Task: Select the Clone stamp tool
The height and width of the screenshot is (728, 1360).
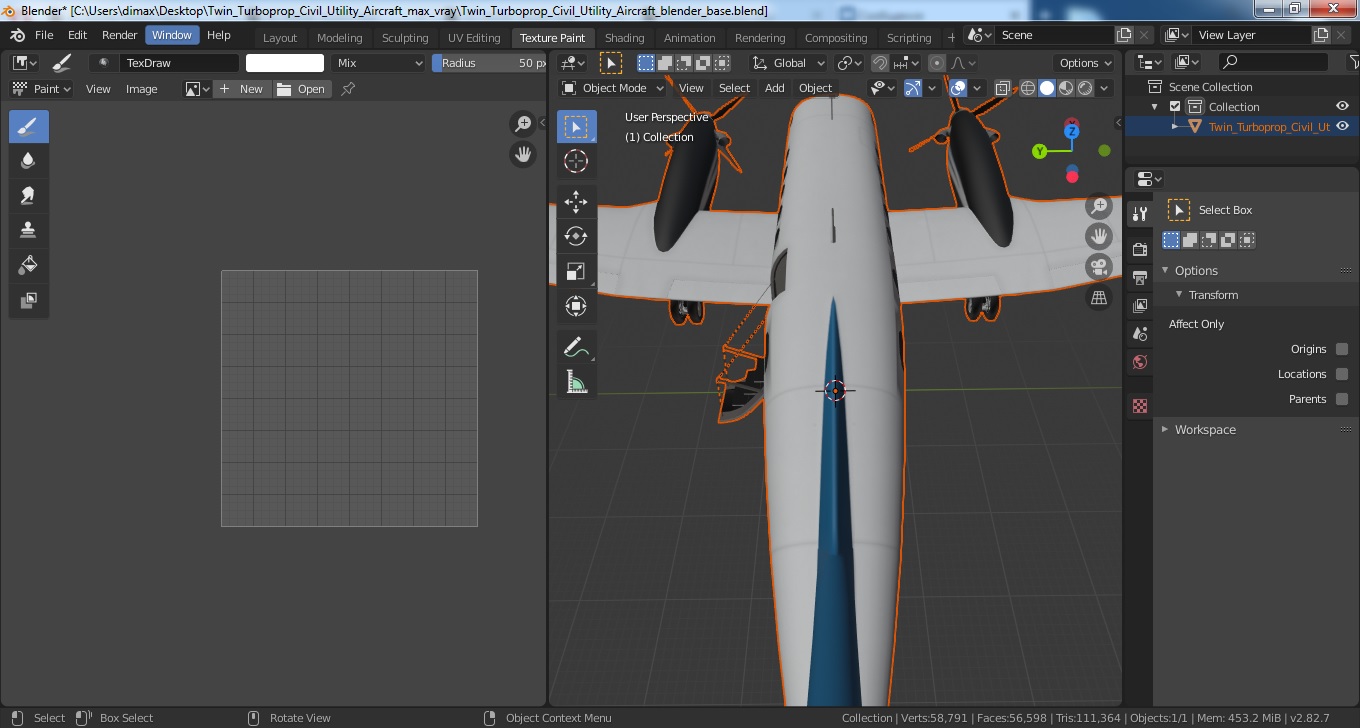Action: 29,230
